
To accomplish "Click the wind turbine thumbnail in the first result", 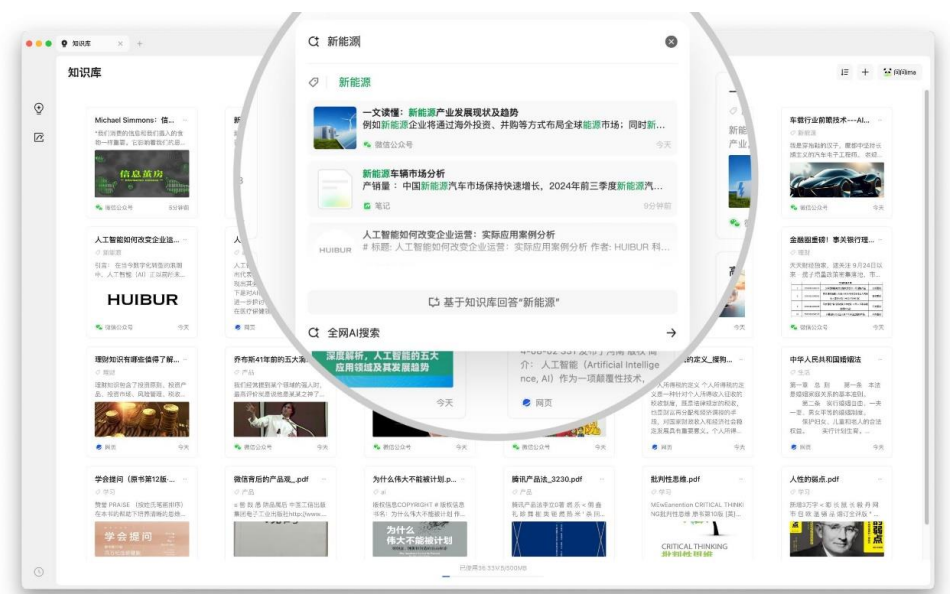I will click(334, 128).
